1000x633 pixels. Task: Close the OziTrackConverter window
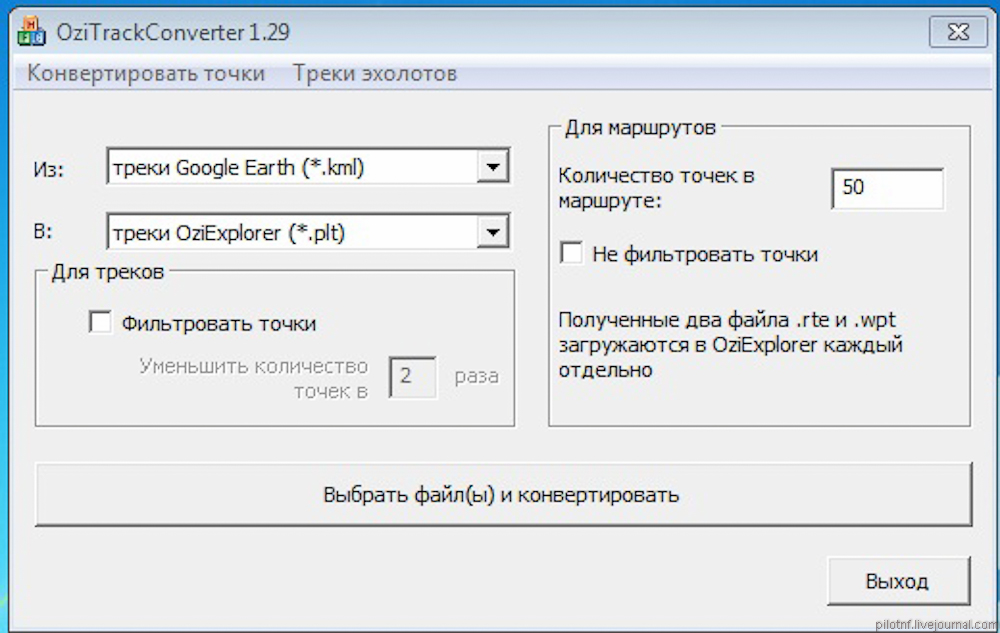pyautogui.click(x=958, y=32)
